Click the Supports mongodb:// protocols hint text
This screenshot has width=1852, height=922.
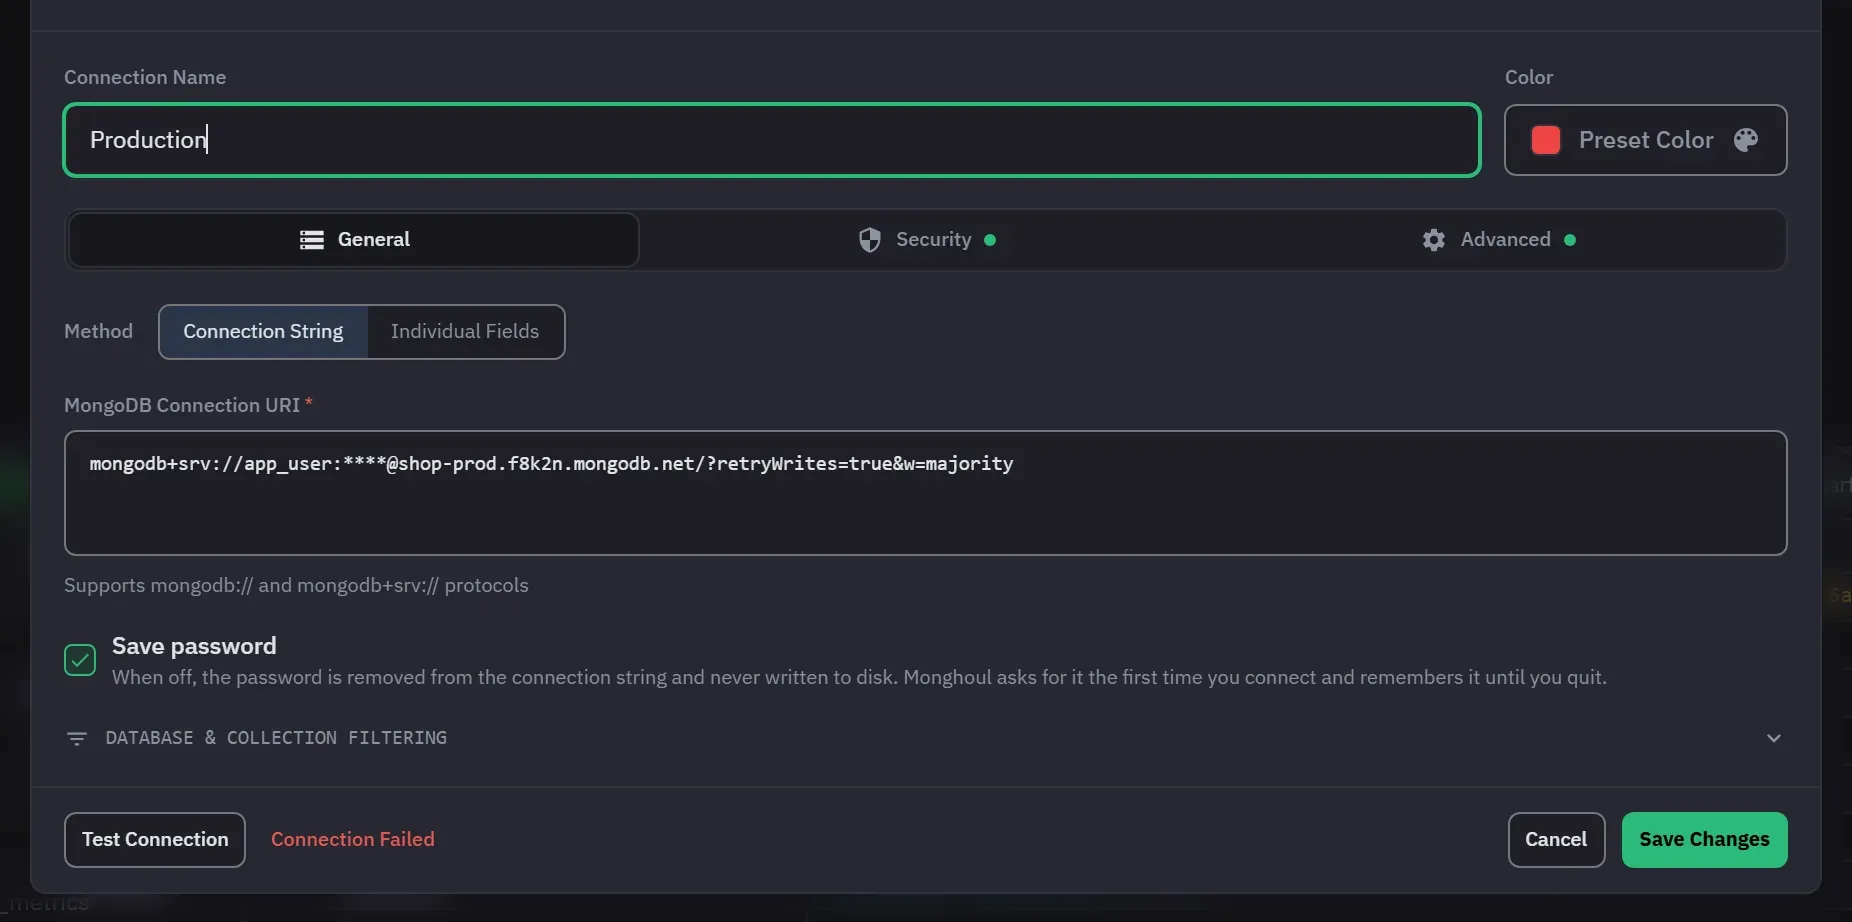(296, 585)
